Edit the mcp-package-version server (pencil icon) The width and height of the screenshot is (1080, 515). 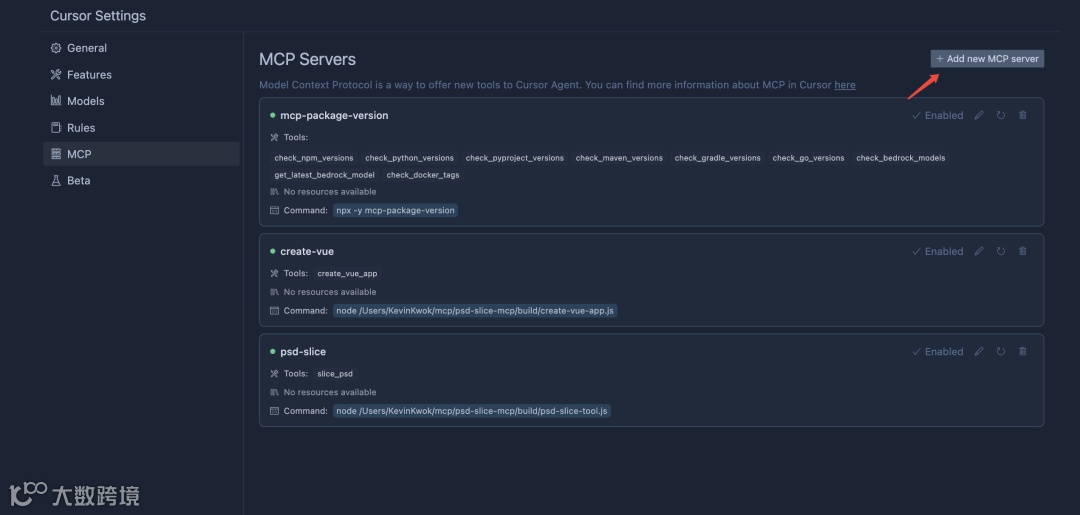pyautogui.click(x=979, y=115)
